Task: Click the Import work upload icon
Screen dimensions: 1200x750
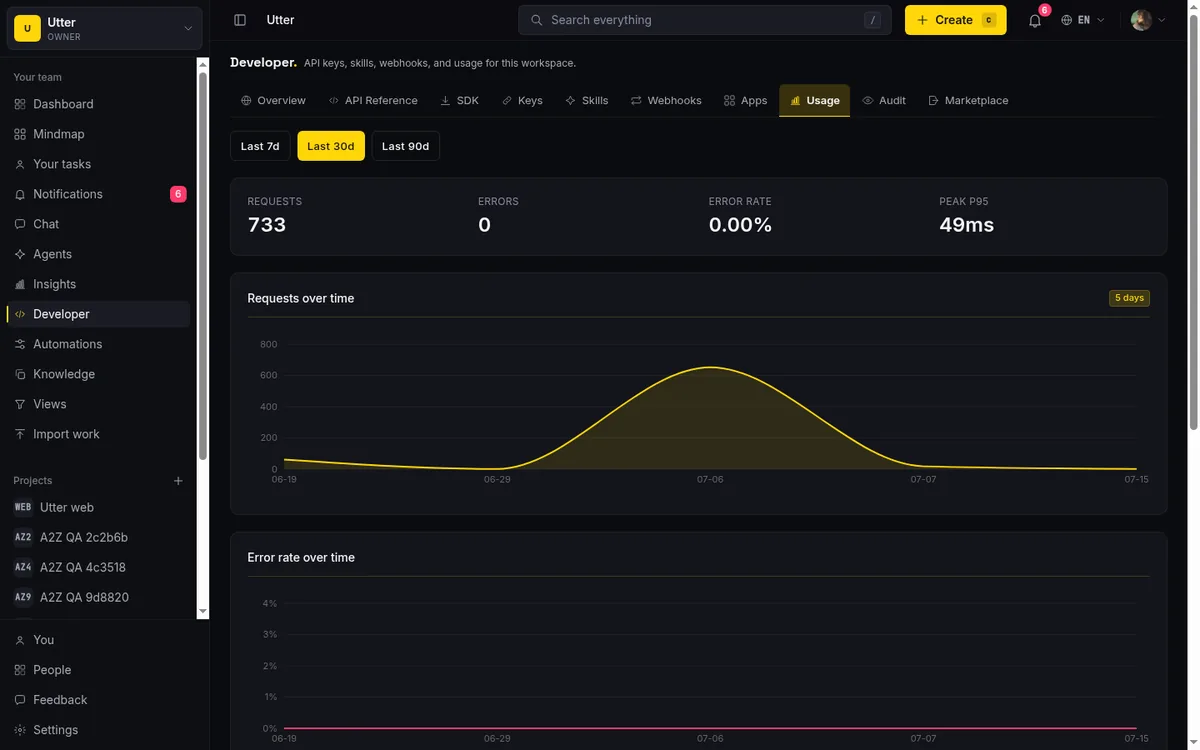Action: click(20, 434)
